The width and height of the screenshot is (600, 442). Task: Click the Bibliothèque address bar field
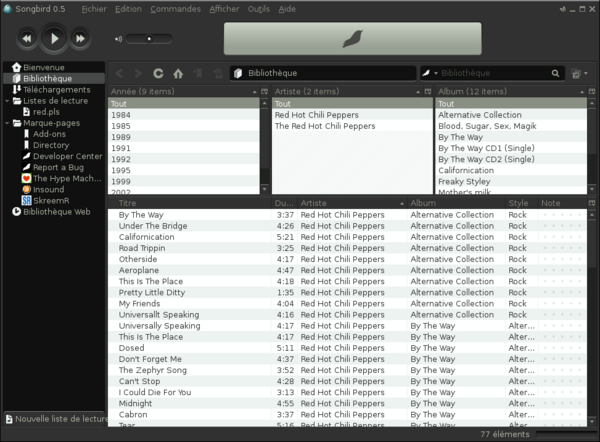[x=323, y=73]
